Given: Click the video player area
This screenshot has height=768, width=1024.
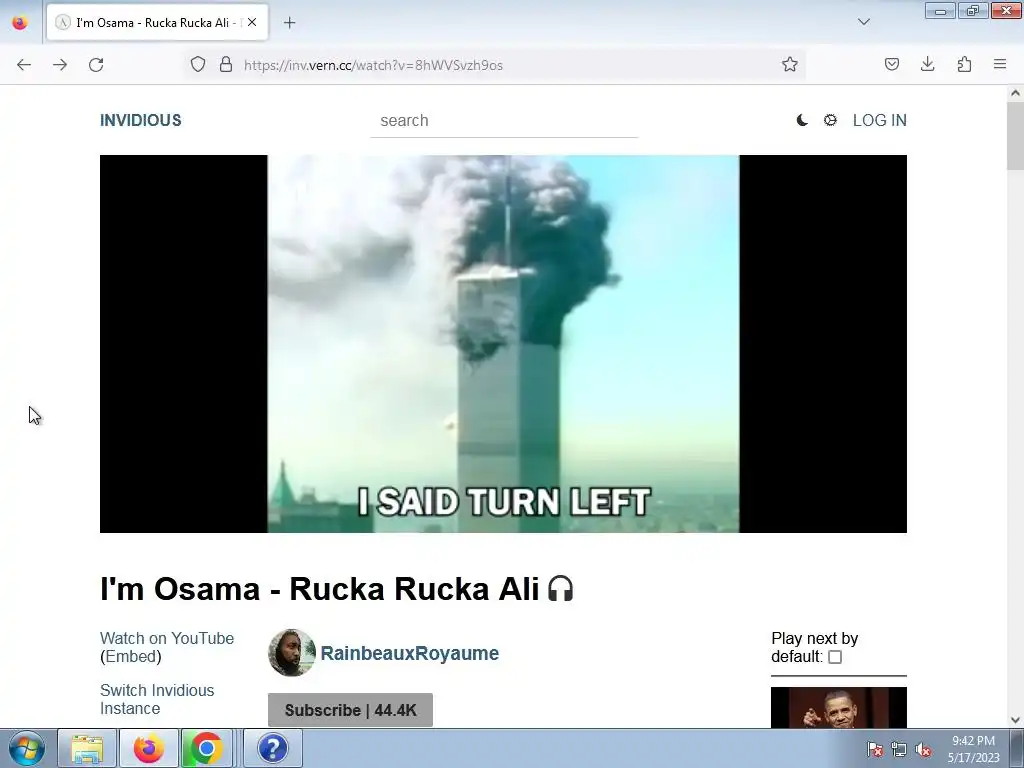Looking at the screenshot, I should coord(503,344).
